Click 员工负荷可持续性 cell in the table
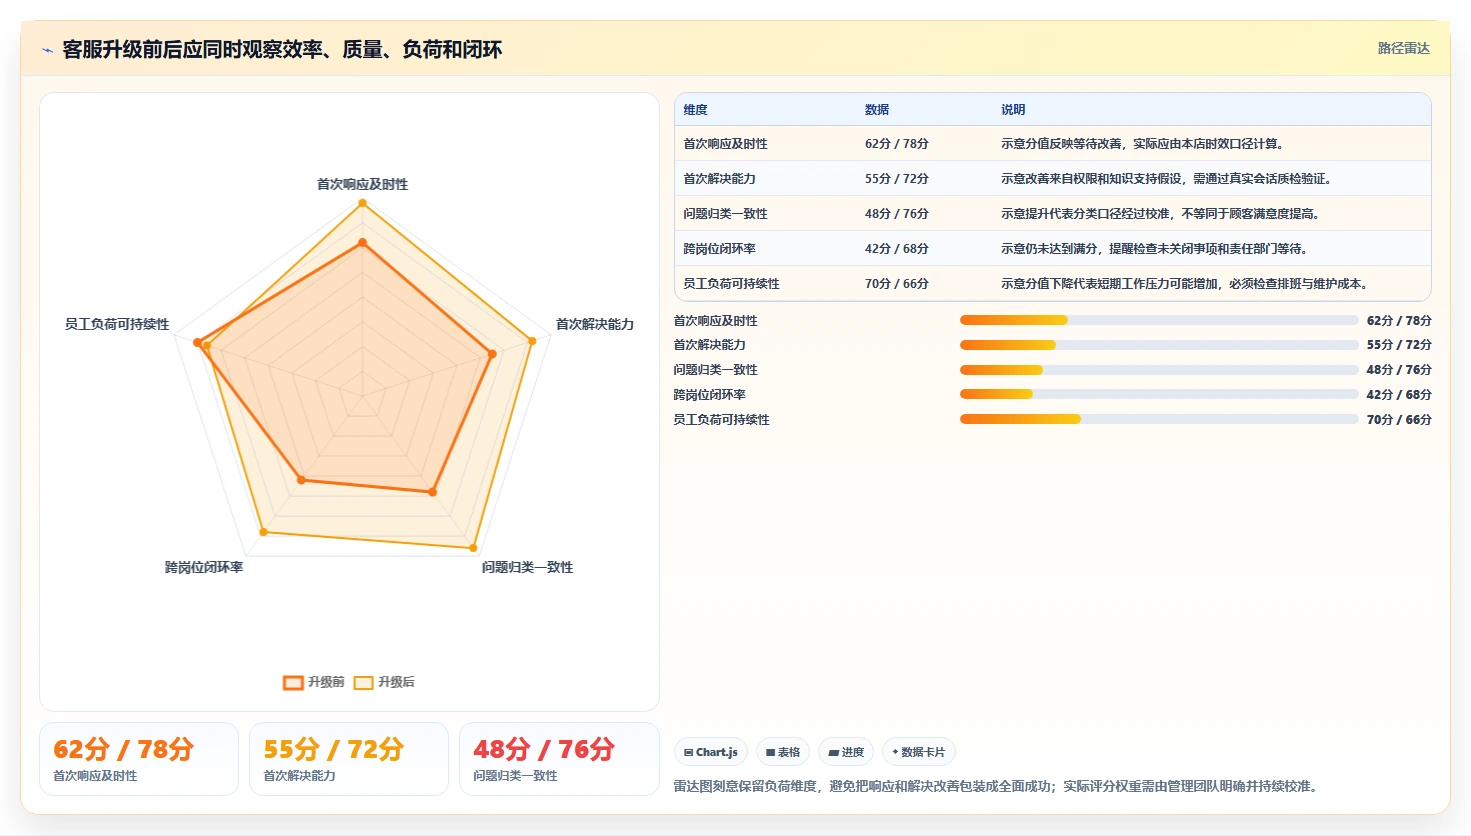The height and width of the screenshot is (836, 1471). [x=731, y=284]
